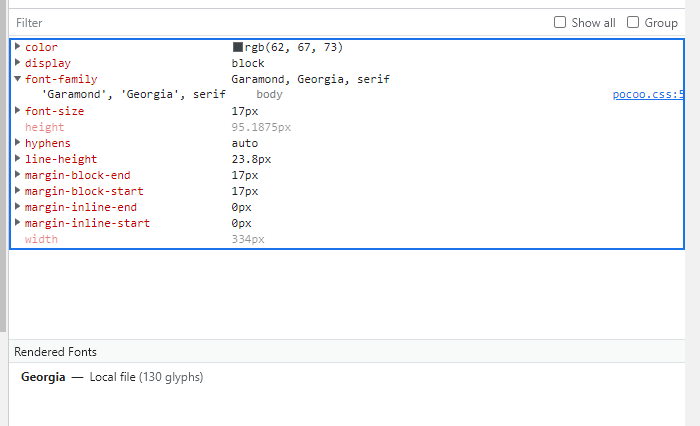This screenshot has width=700, height=426.
Task: Click the 'Garamond', 'Georgia', serif declaration
Action: 134,95
